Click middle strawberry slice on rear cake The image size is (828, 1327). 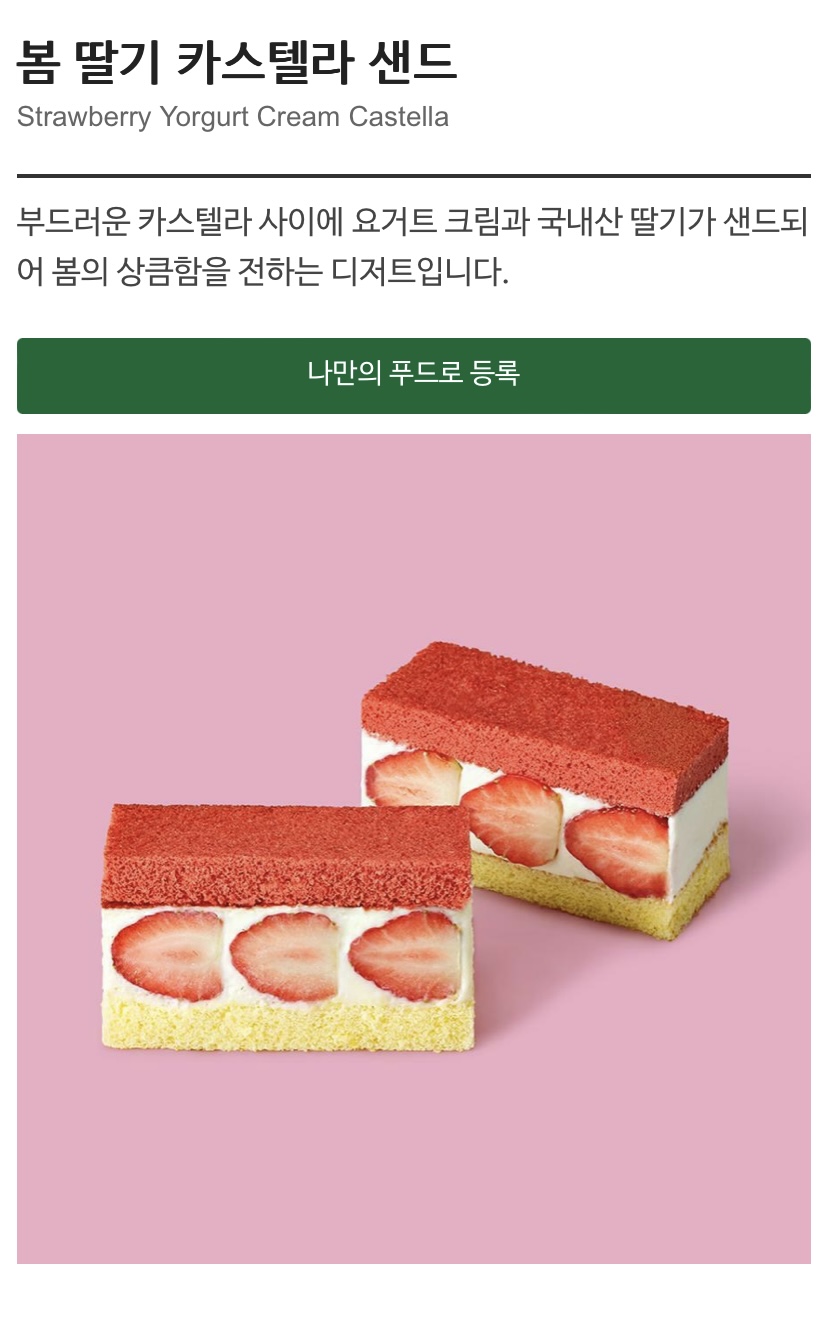512,820
